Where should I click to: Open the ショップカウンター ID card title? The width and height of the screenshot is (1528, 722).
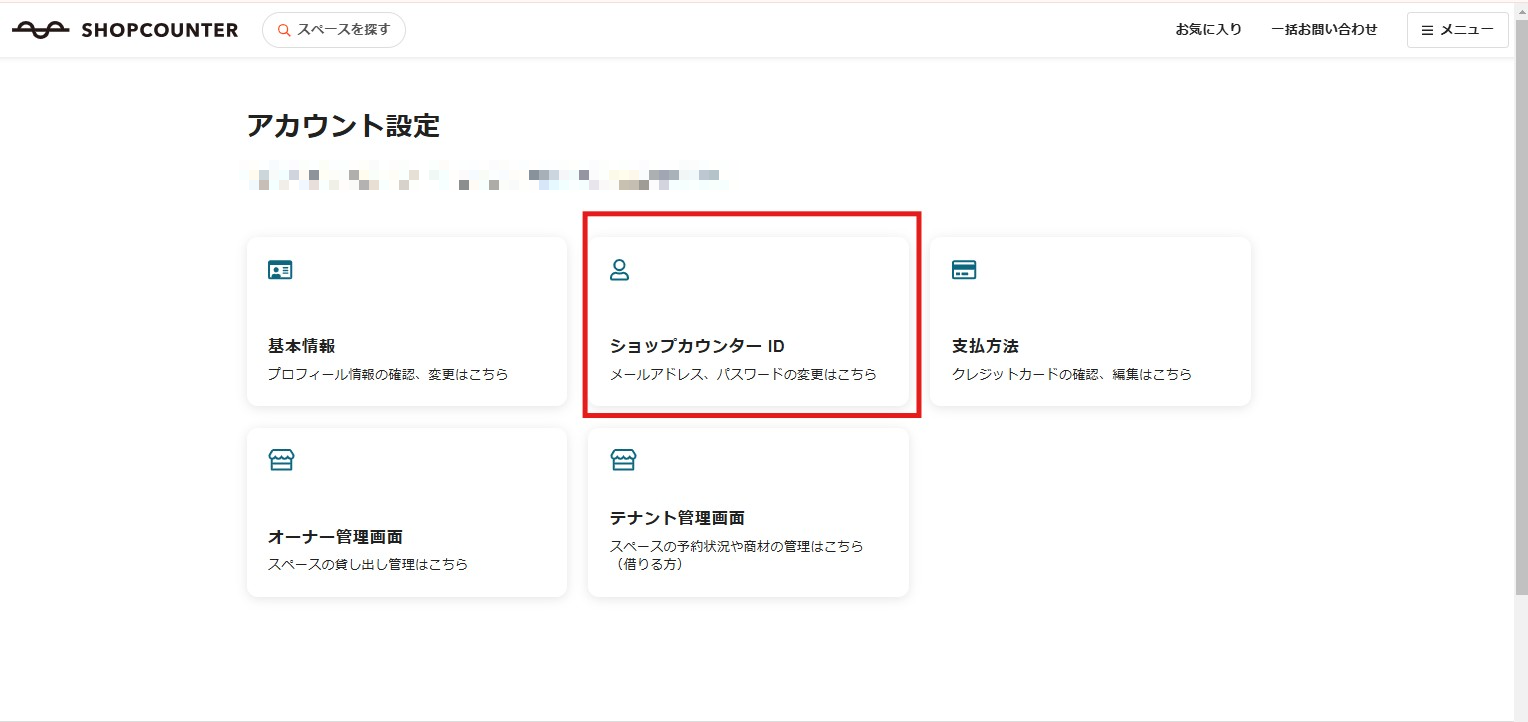pos(697,346)
